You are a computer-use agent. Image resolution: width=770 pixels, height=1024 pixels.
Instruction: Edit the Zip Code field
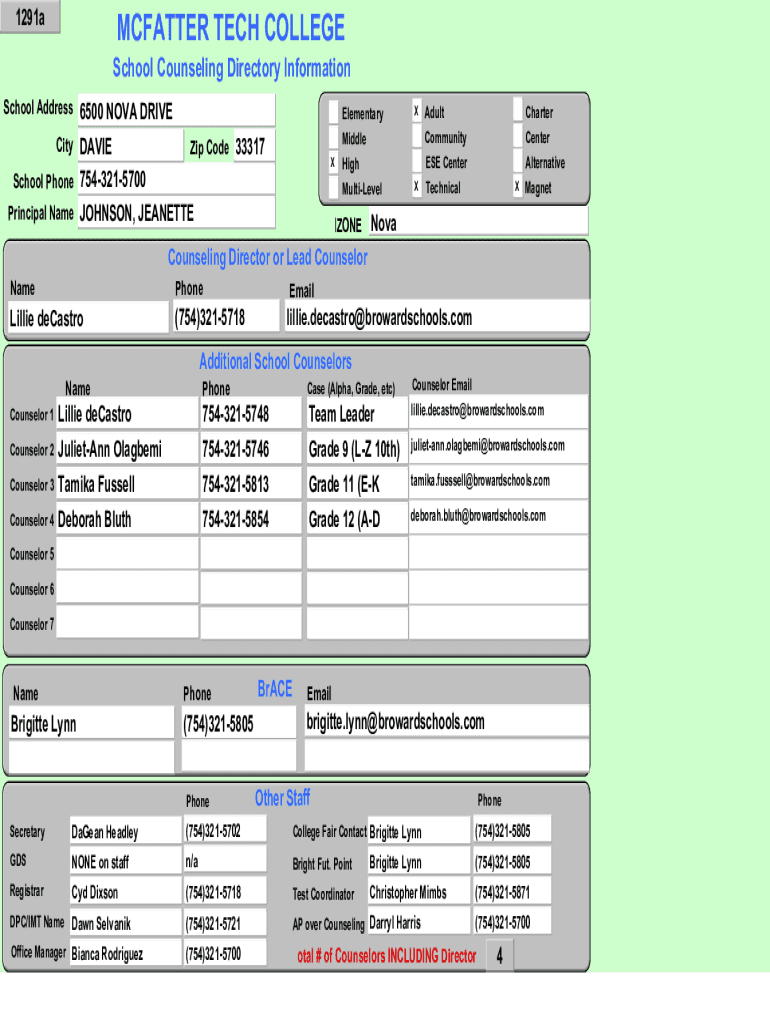253,147
